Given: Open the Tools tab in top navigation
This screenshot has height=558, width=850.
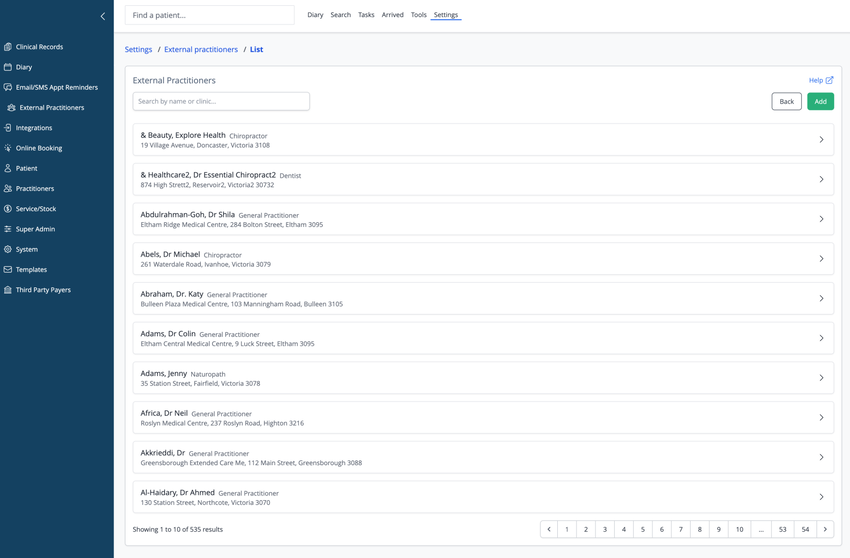Looking at the screenshot, I should point(418,15).
